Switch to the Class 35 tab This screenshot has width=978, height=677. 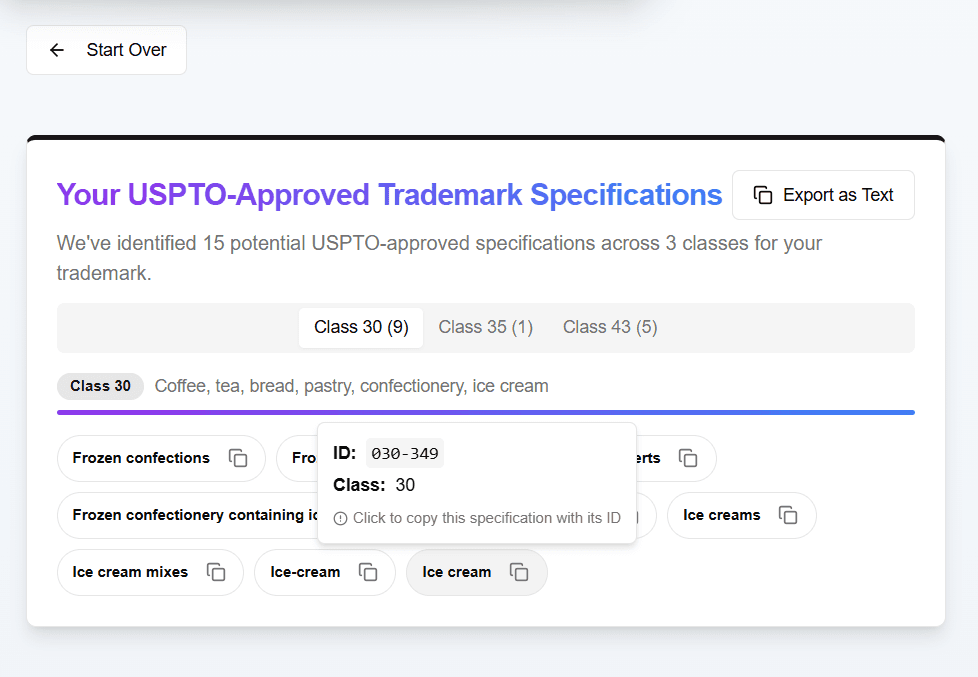(x=485, y=326)
